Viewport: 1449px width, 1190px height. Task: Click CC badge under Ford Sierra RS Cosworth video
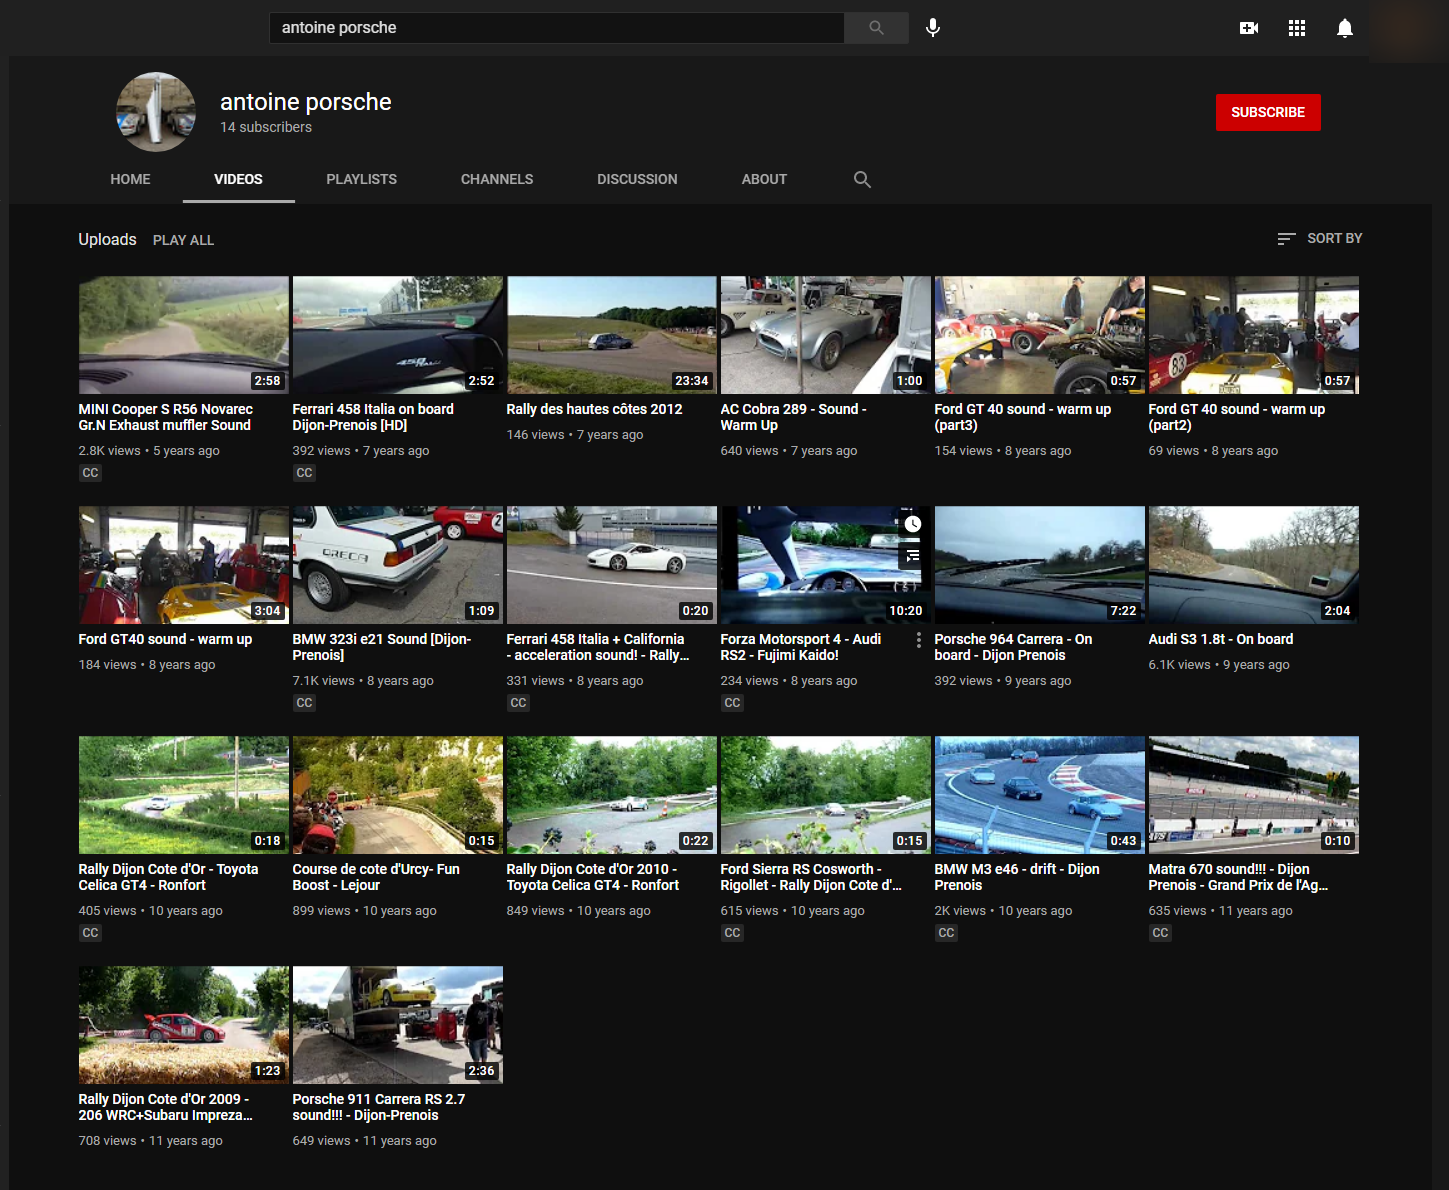[x=732, y=933]
